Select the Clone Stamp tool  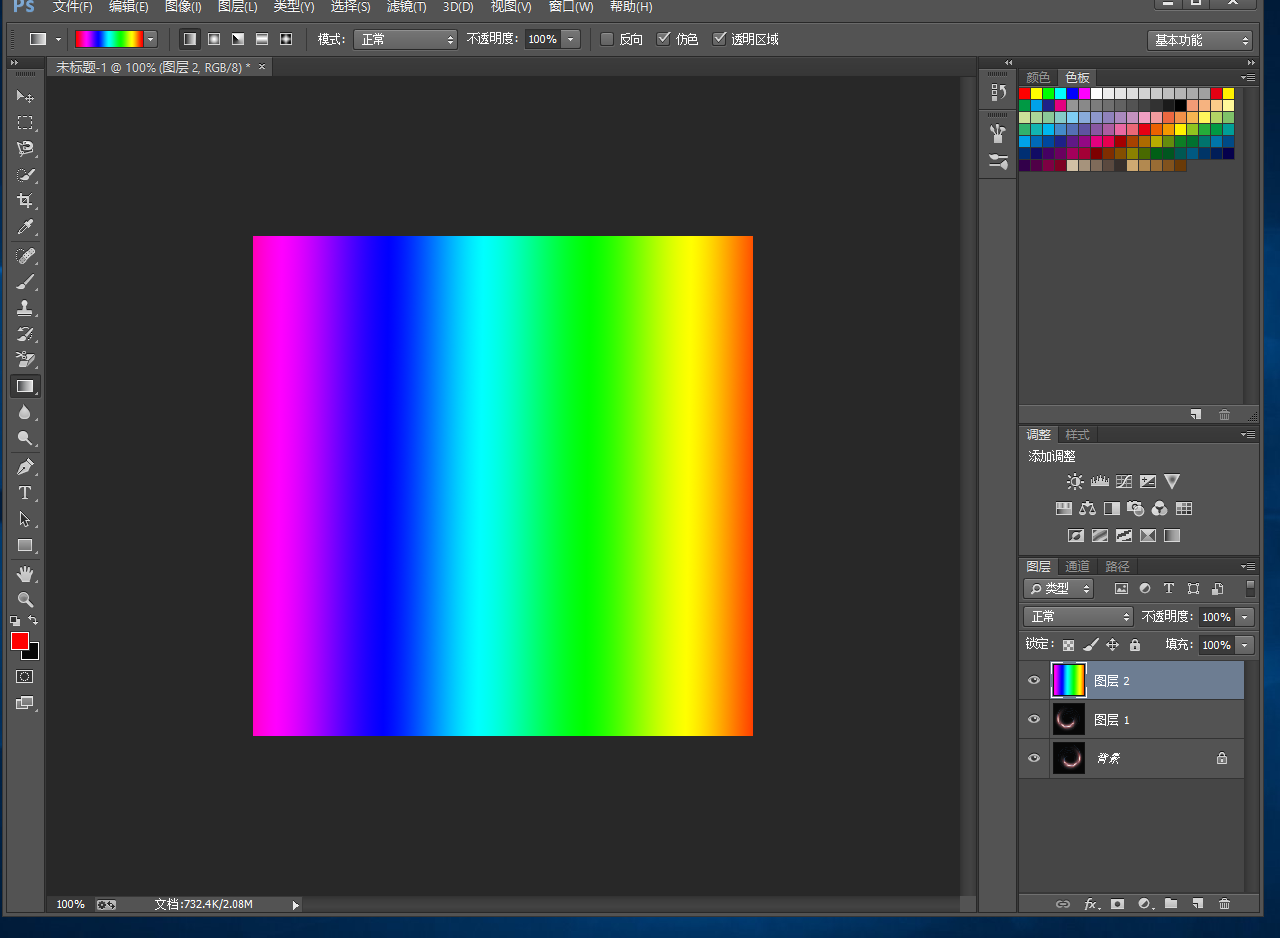(25, 308)
